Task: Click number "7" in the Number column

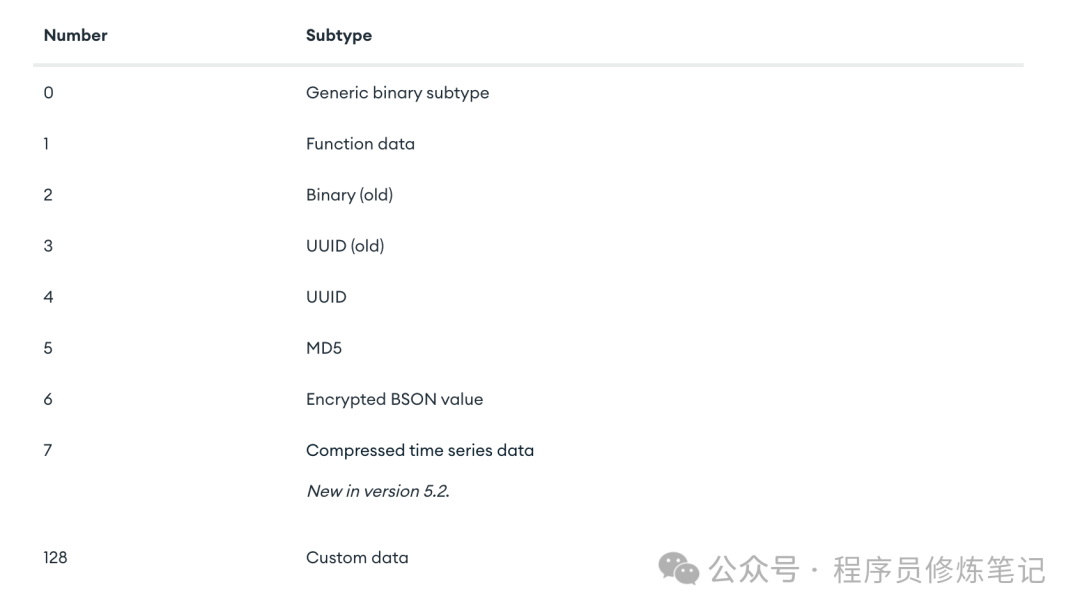Action: pos(48,450)
